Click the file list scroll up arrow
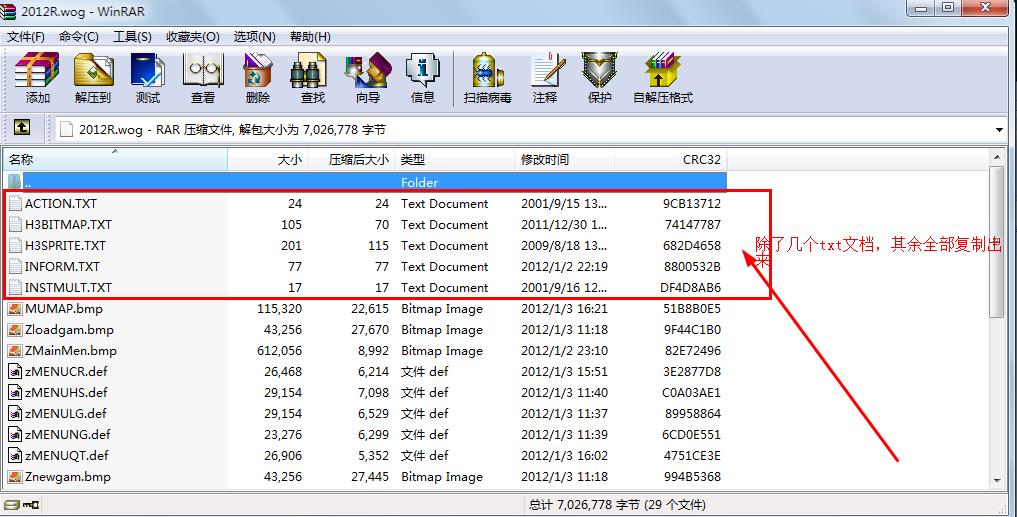Viewport: 1017px width, 517px height. pyautogui.click(x=998, y=158)
